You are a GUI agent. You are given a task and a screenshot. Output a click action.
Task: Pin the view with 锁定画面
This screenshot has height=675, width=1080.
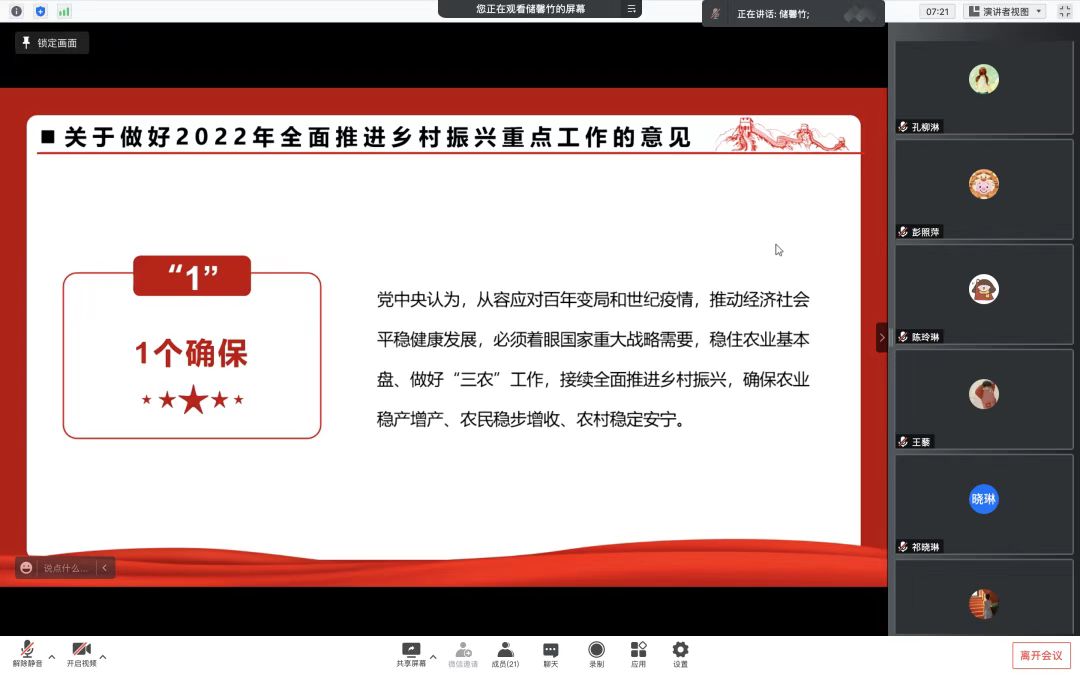51,43
